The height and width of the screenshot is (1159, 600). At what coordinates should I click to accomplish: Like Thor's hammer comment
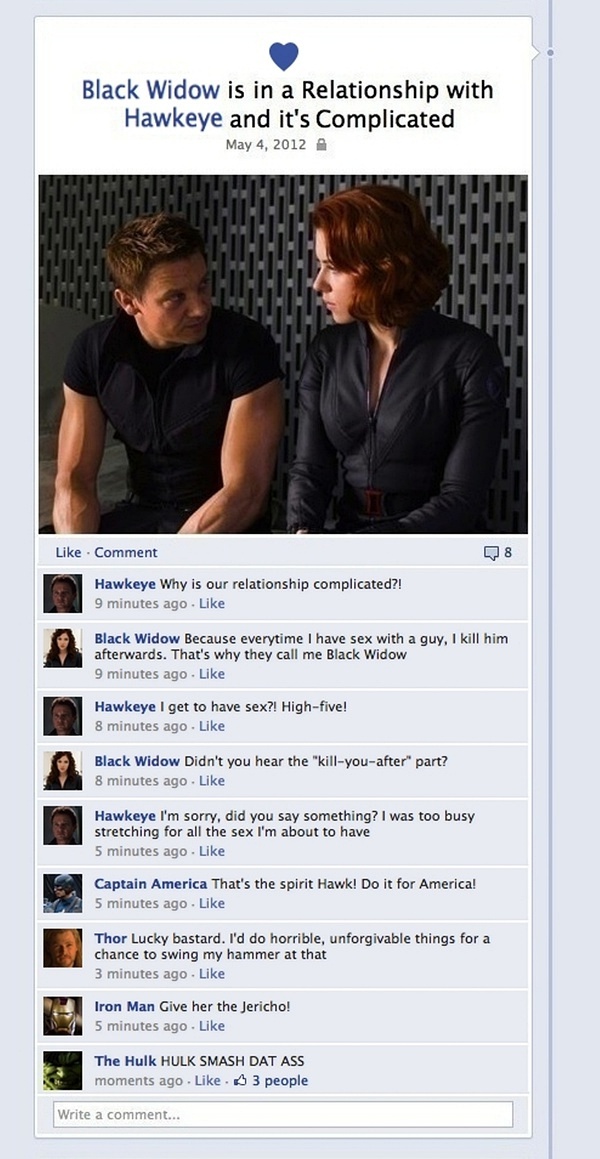click(211, 973)
